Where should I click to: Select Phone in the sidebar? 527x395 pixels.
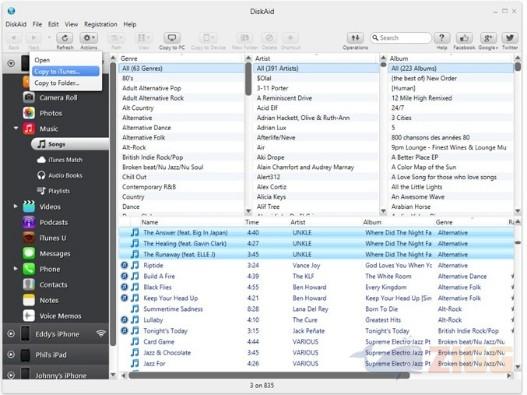[x=50, y=269]
